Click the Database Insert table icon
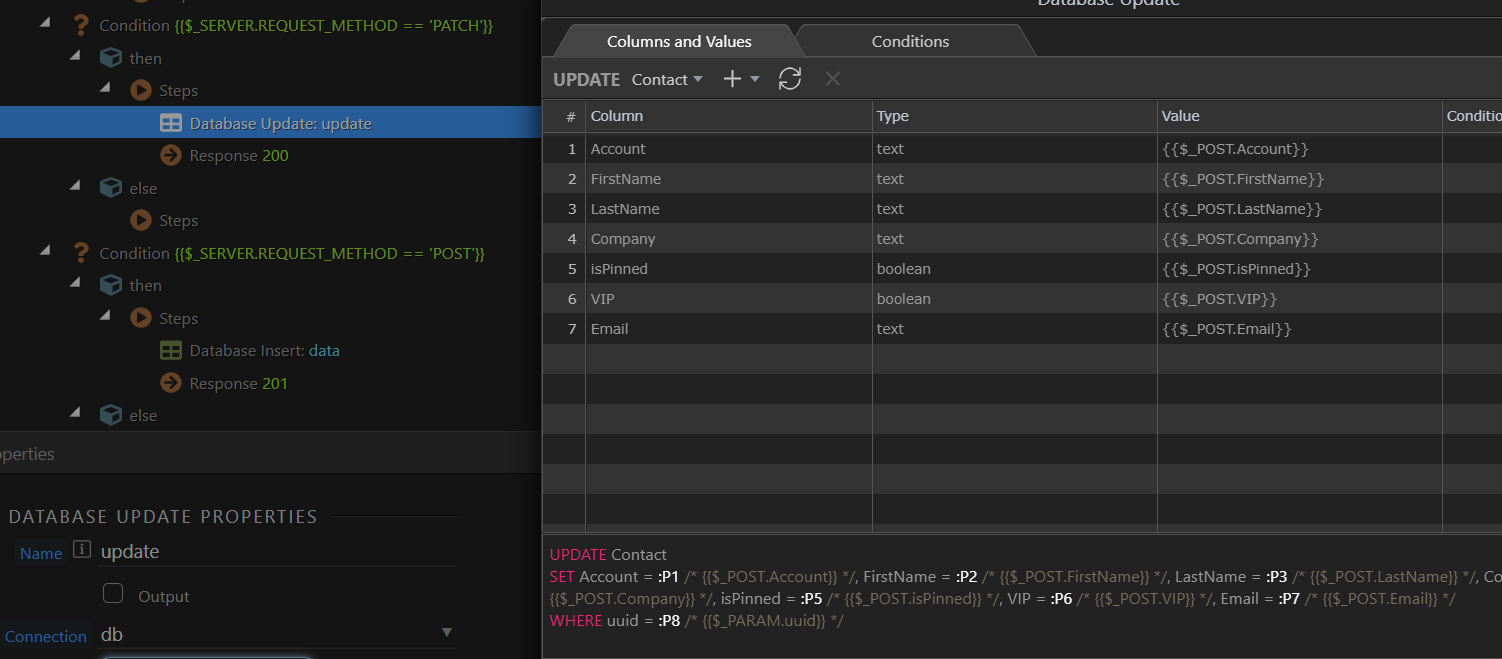Image resolution: width=1502 pixels, height=659 pixels. (171, 351)
